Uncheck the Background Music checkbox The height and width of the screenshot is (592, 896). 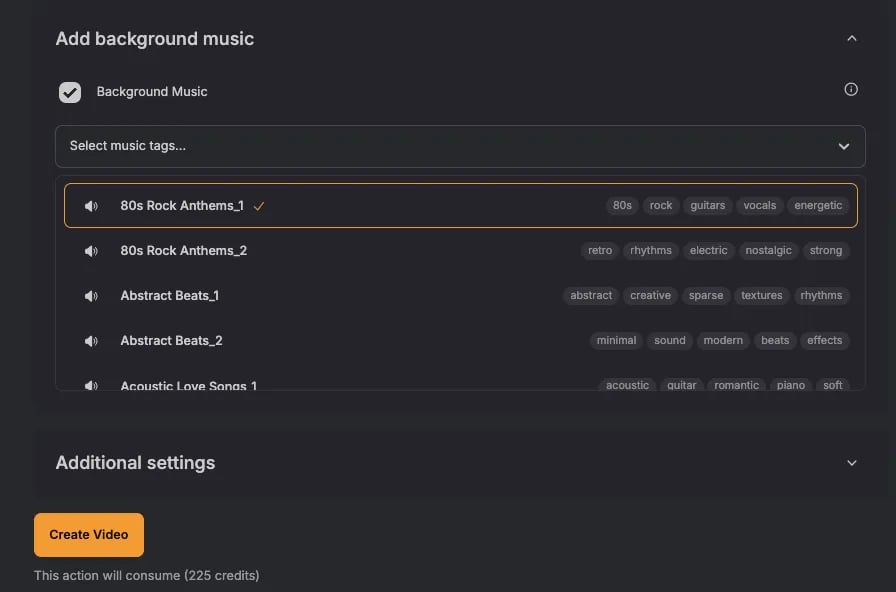tap(70, 92)
